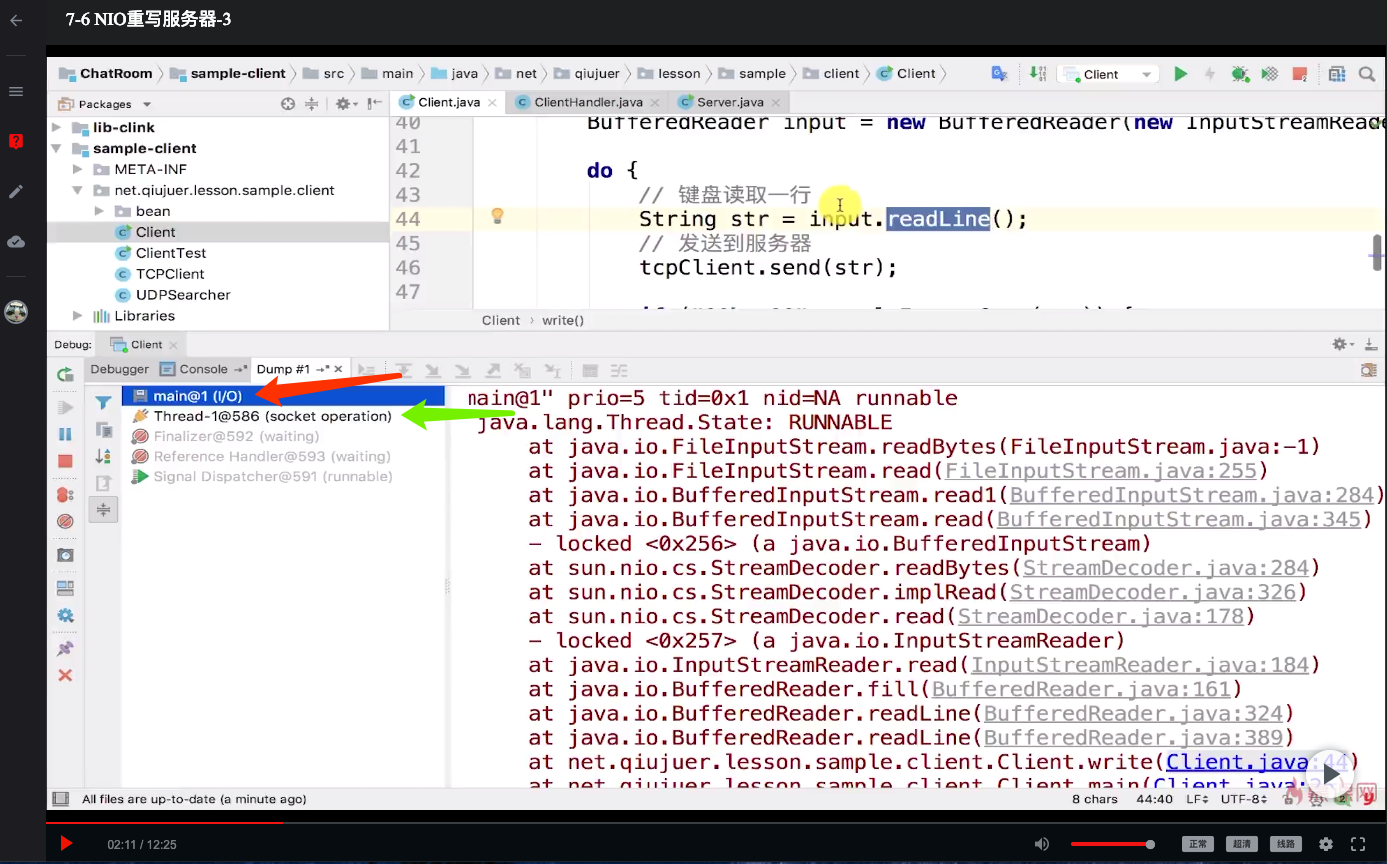Toggle the Pin Tab icon in the debug sidebar

(x=65, y=649)
